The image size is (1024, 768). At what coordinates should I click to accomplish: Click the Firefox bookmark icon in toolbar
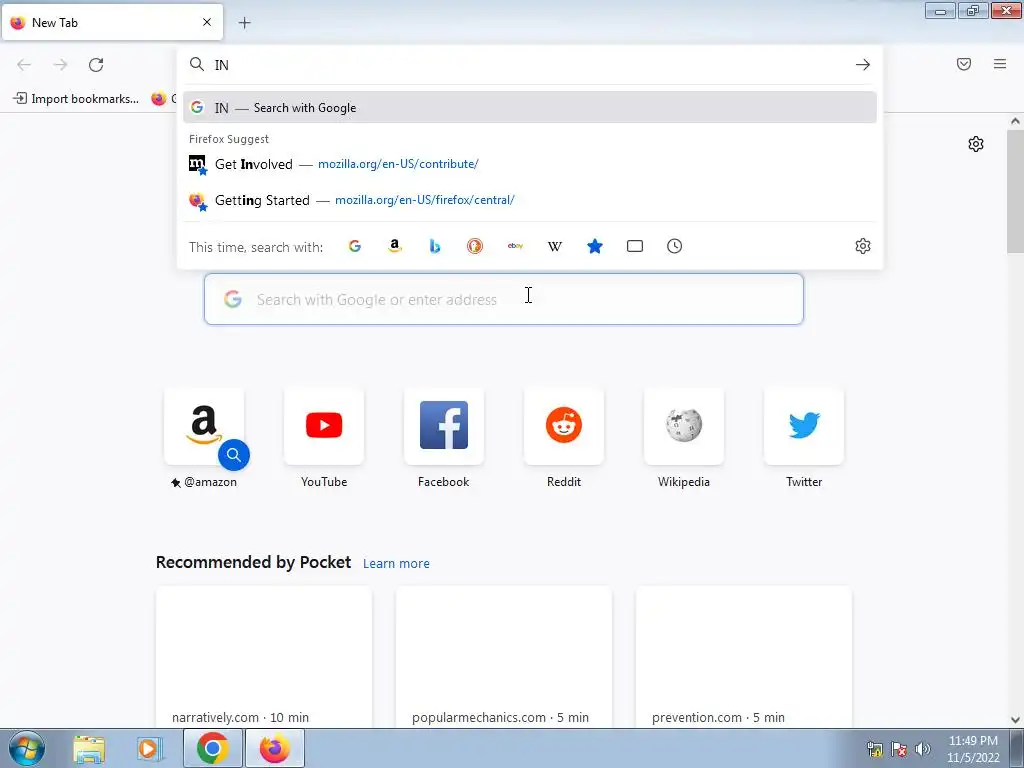coord(159,99)
